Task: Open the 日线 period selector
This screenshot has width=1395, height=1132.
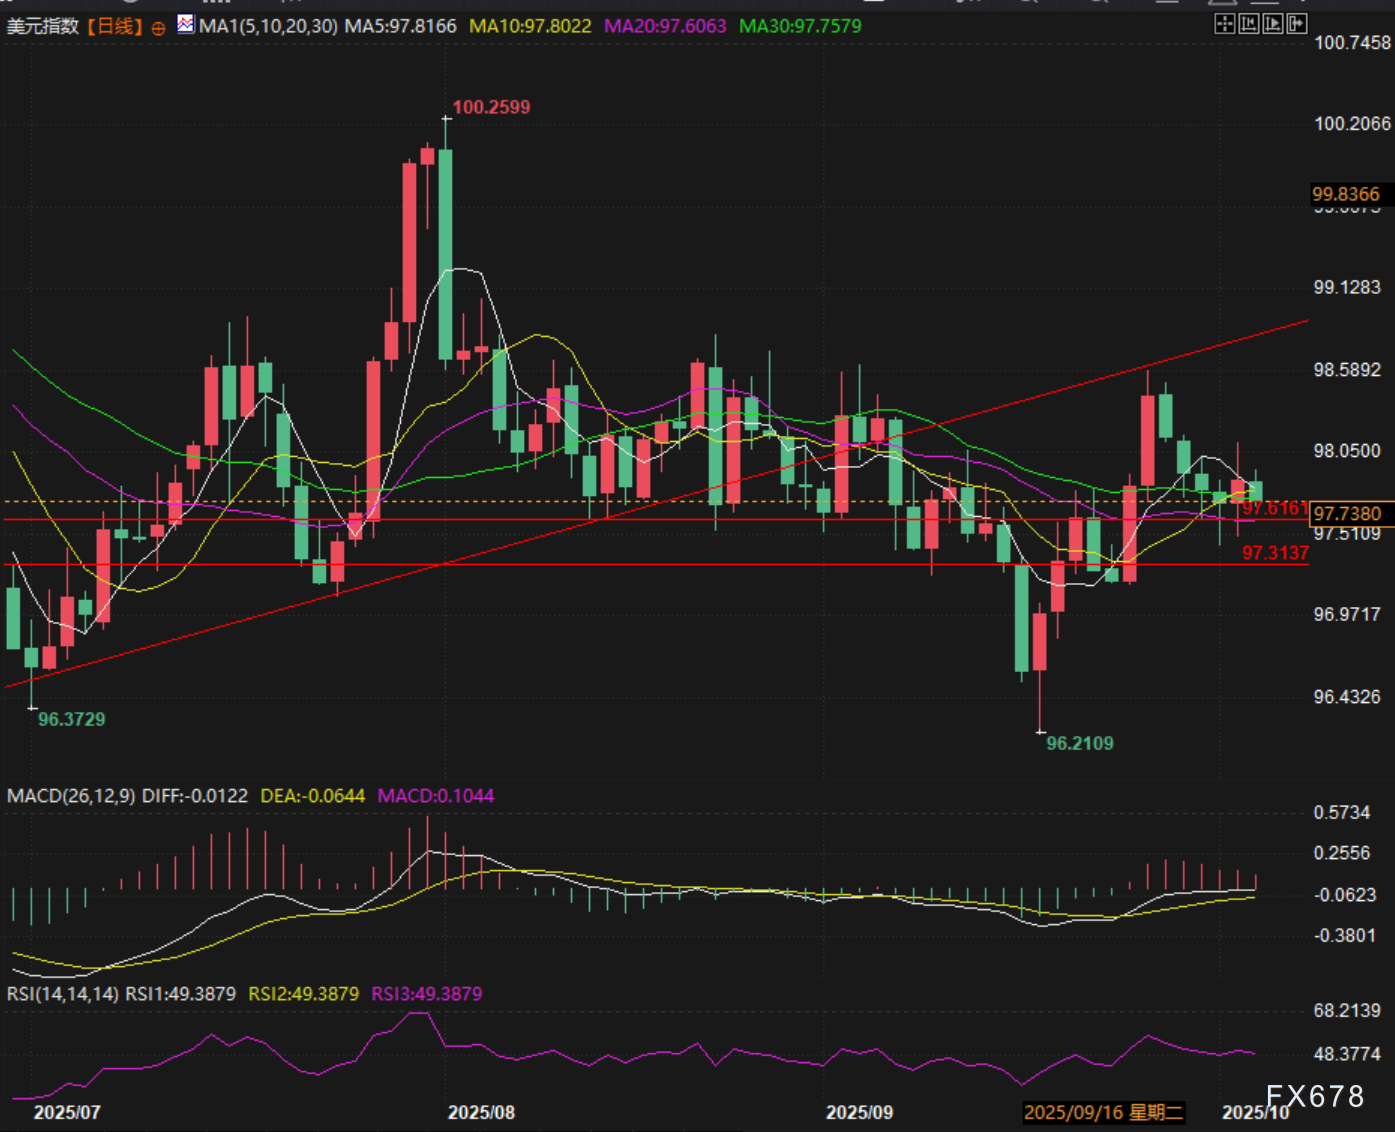Action: tap(115, 26)
